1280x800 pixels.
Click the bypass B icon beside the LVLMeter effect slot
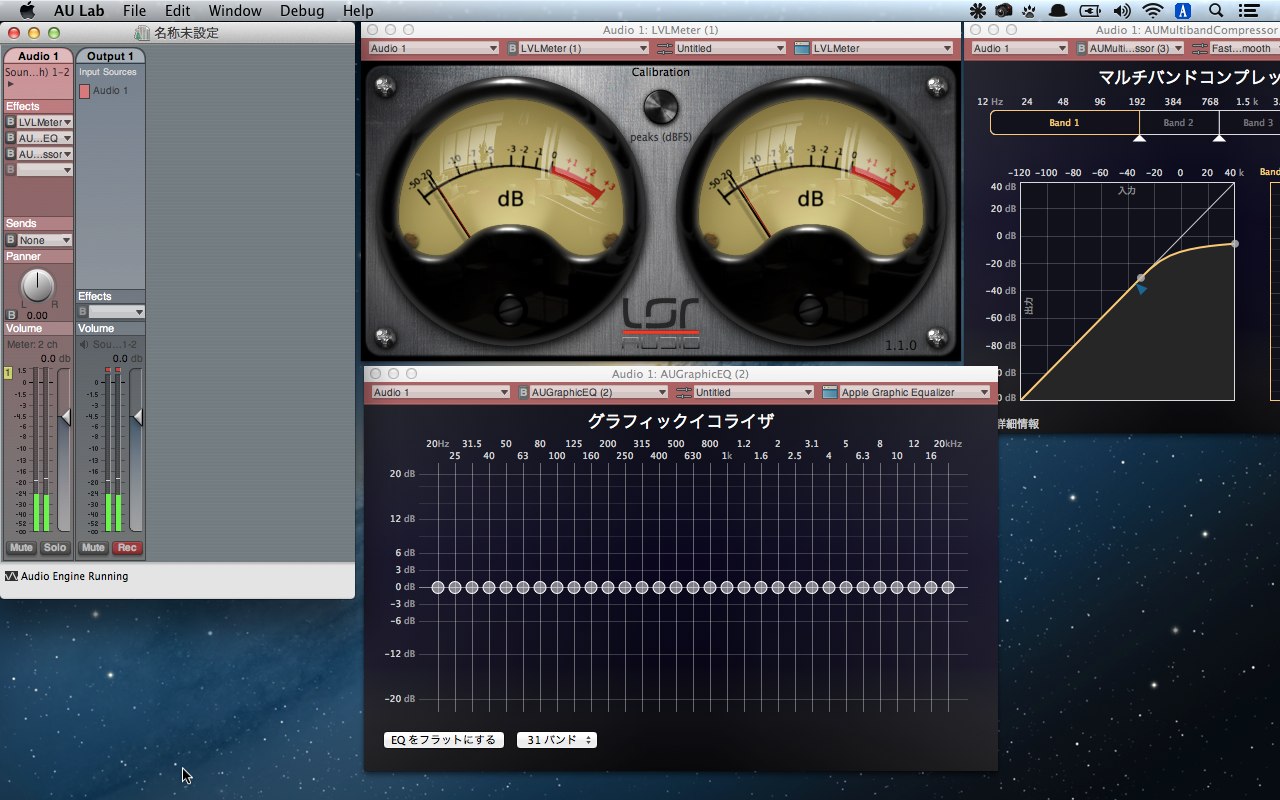point(11,122)
